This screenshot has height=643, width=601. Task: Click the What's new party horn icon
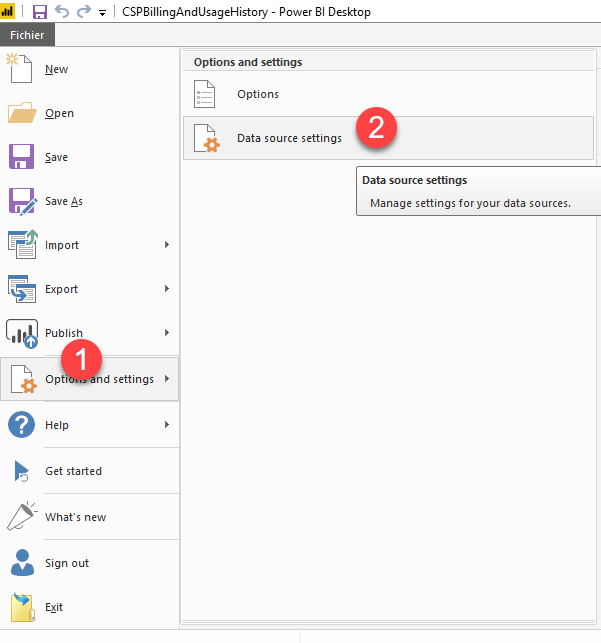[21, 516]
